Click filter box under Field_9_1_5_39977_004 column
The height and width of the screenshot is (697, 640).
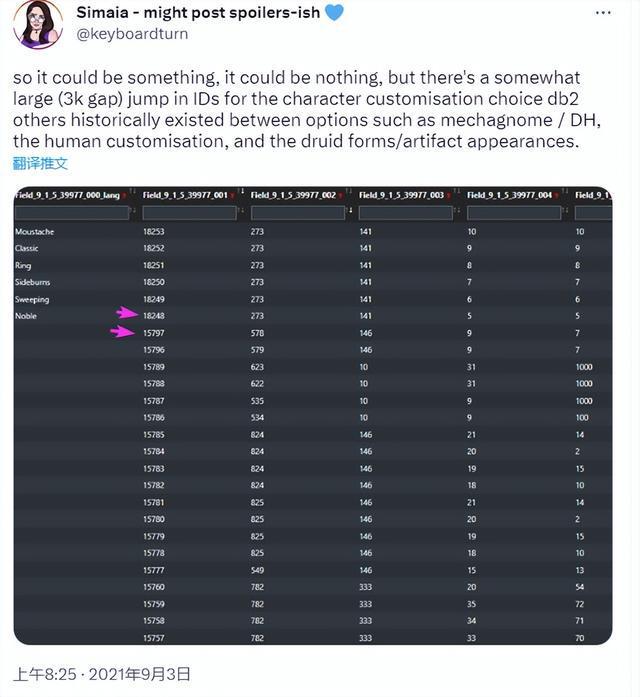tap(514, 213)
